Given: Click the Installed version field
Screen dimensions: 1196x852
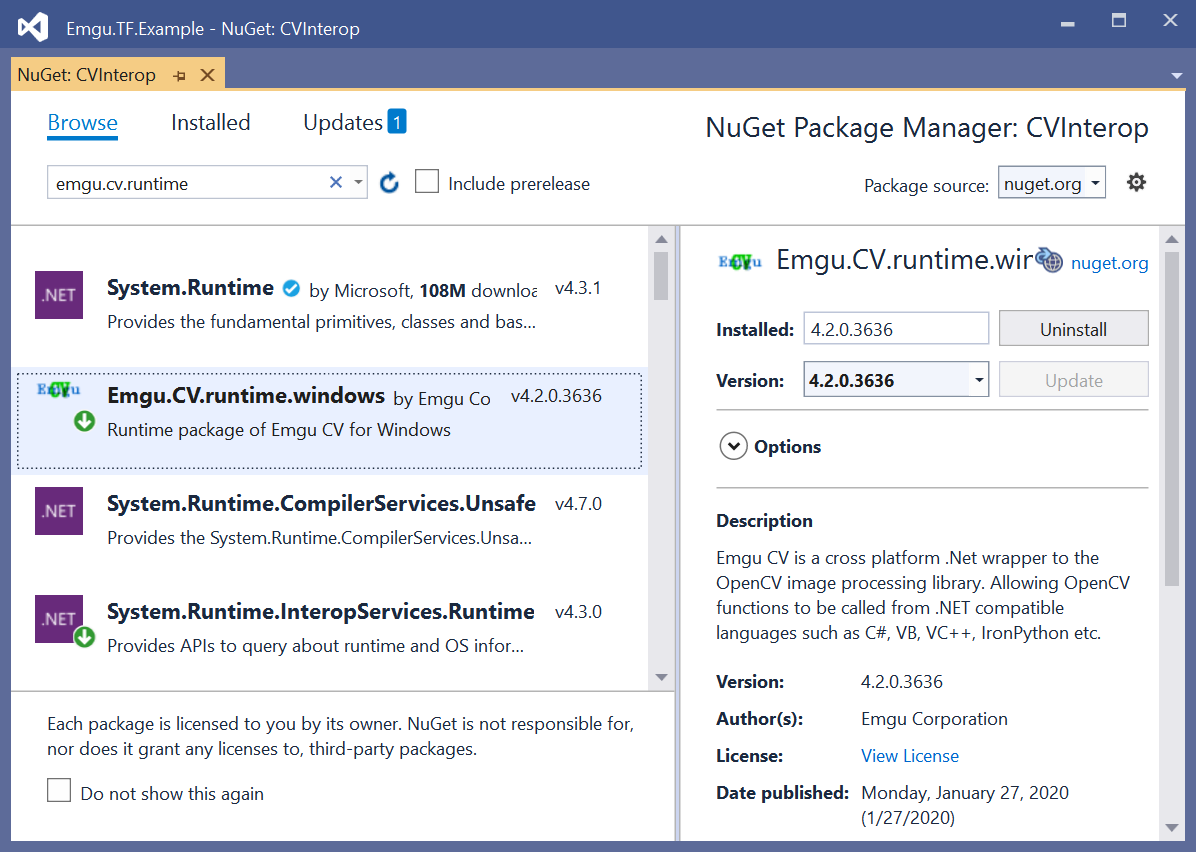Looking at the screenshot, I should pos(896,329).
